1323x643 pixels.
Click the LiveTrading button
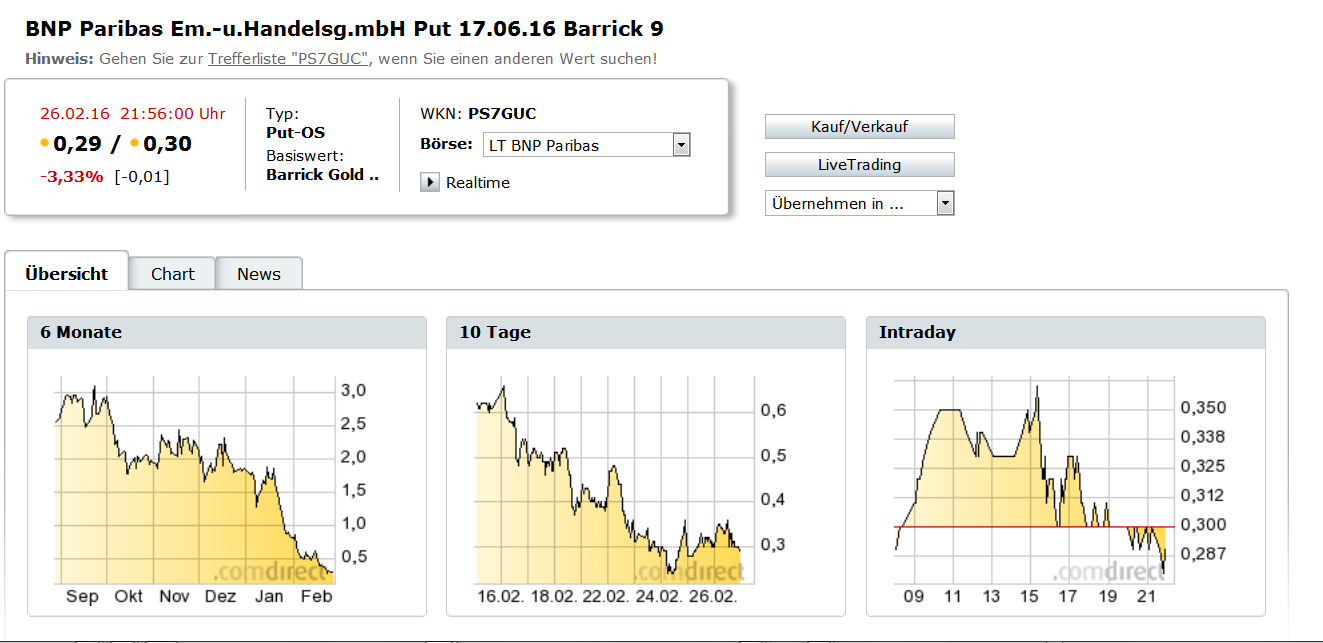coord(859,165)
